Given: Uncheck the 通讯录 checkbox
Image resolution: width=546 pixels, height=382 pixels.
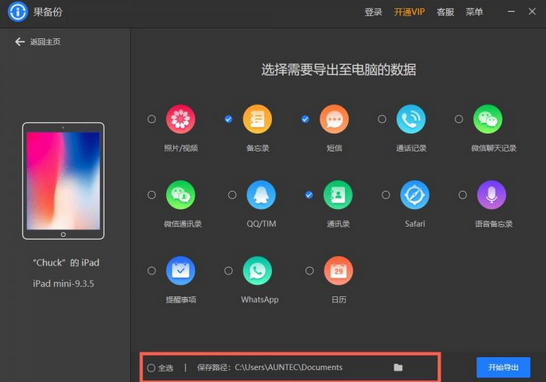Looking at the screenshot, I should pos(309,195).
